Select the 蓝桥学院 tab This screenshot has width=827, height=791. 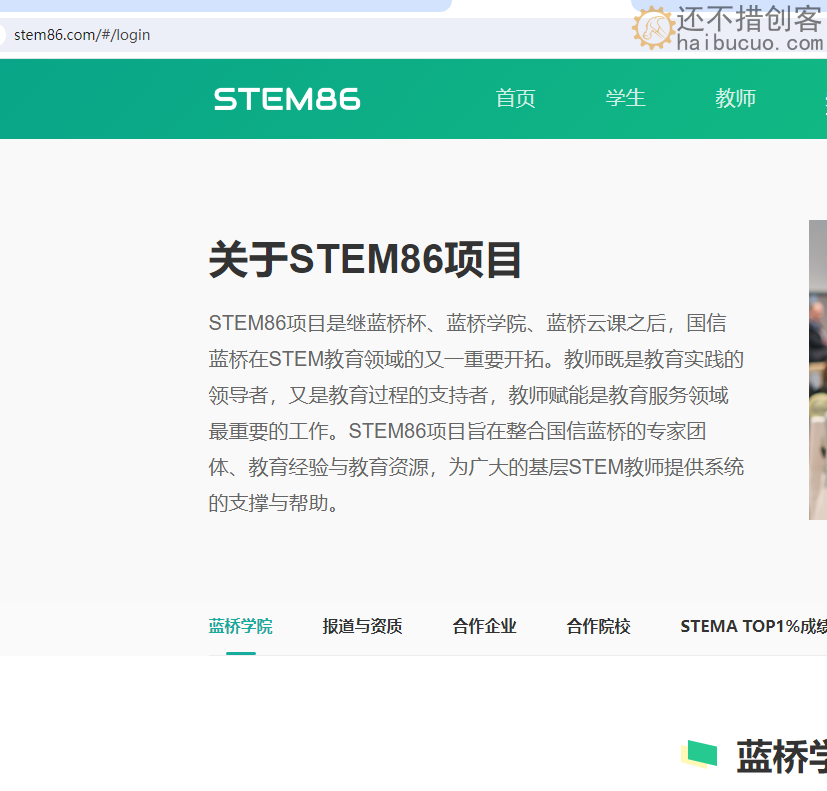pyautogui.click(x=241, y=626)
